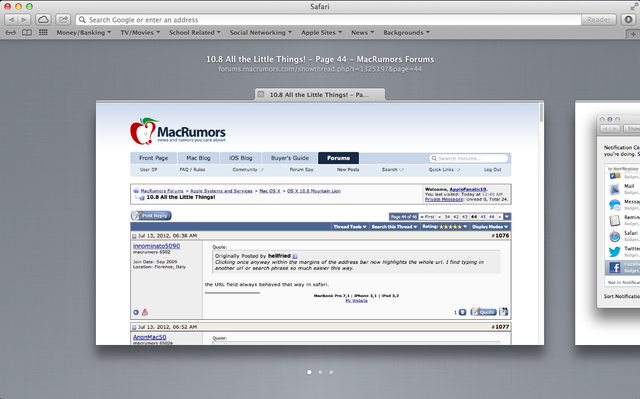The image size is (640, 399).
Task: Expand TV/Movies bookmarks folder
Action: [140, 32]
